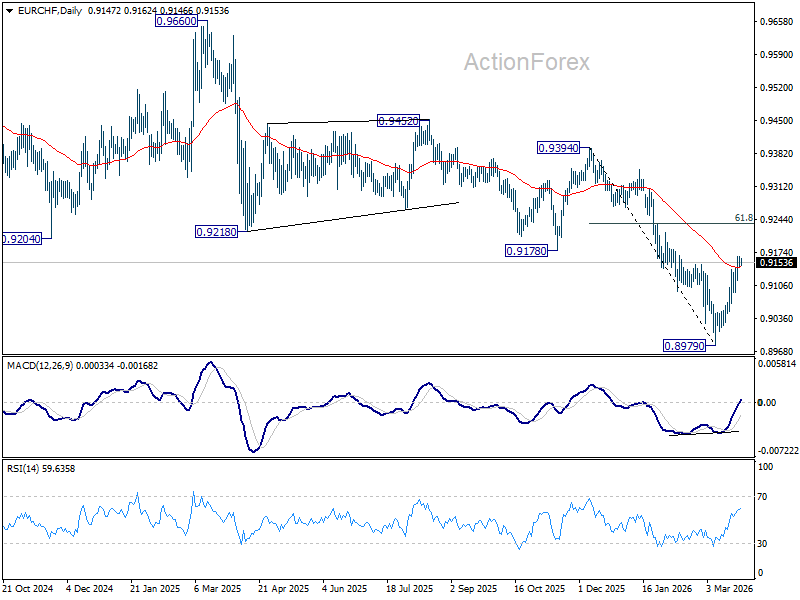The image size is (800, 600).
Task: Click the 0.89790 low price label
Action: click(x=684, y=346)
